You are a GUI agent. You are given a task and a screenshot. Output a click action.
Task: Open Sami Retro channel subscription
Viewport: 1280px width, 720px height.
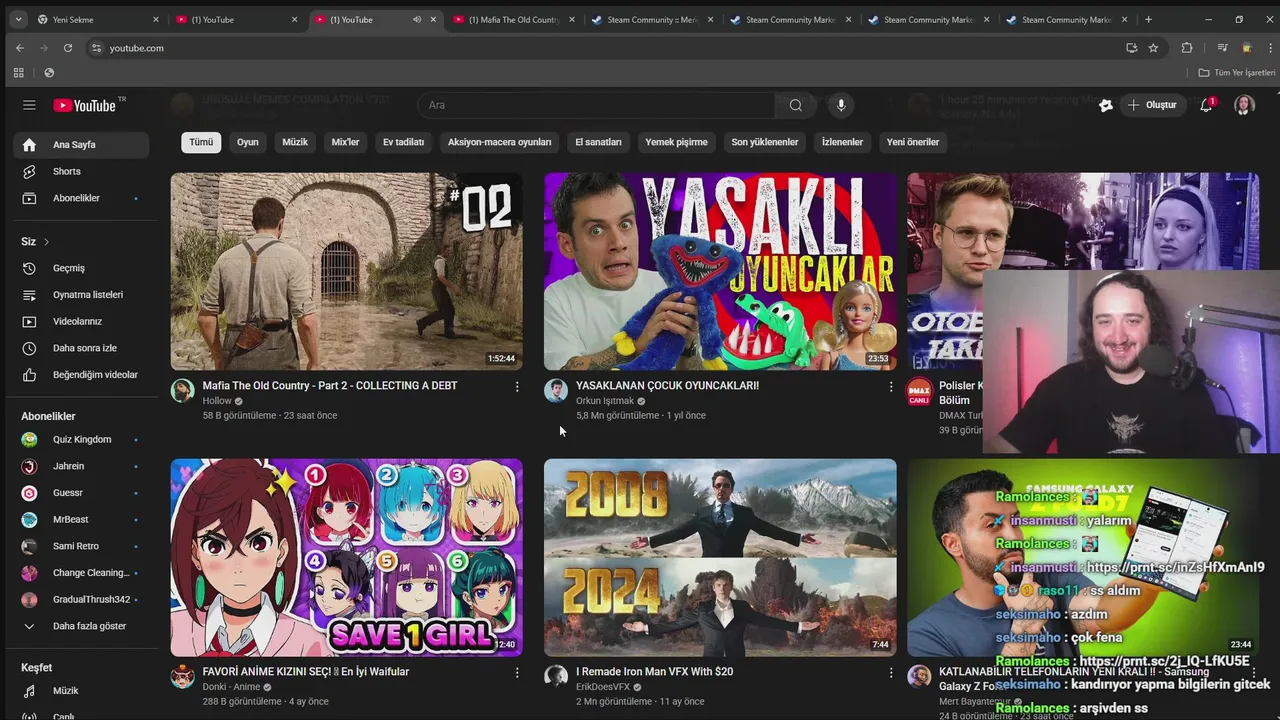point(81,546)
